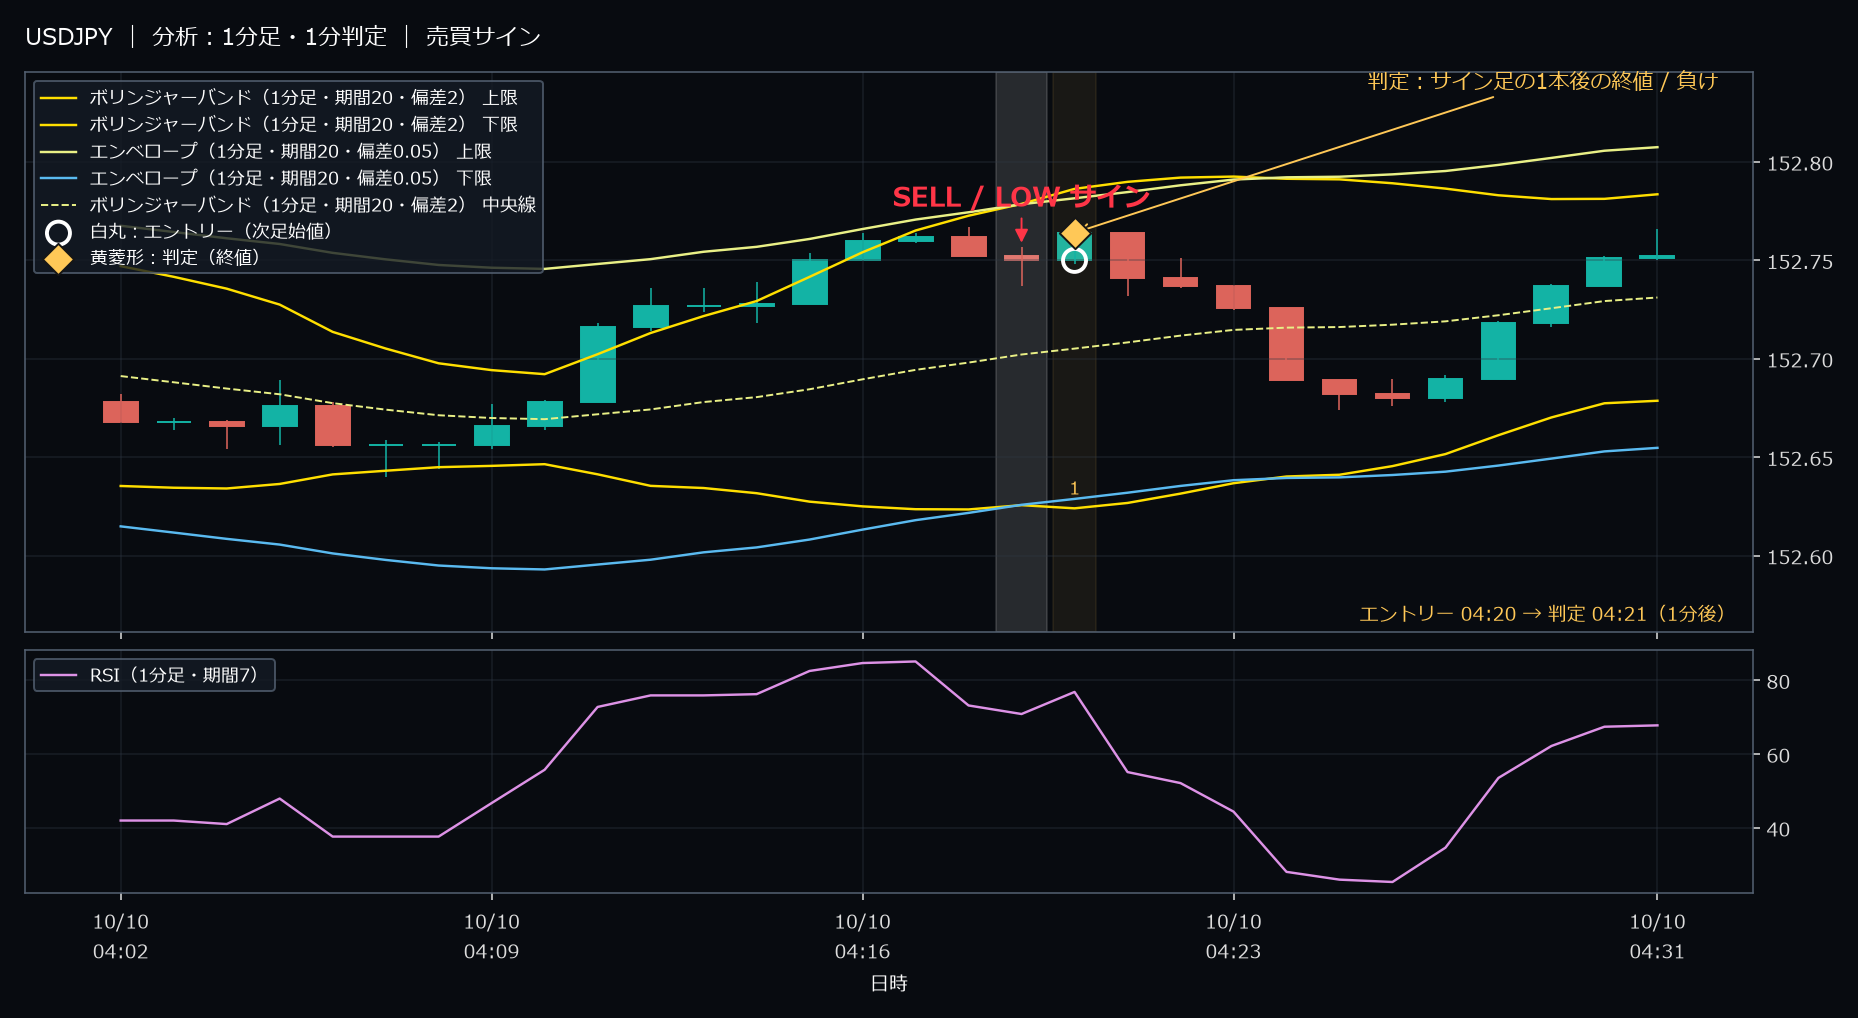The width and height of the screenshot is (1858, 1018).
Task: Click the white circle entry marker on chart
Action: pyautogui.click(x=1074, y=260)
